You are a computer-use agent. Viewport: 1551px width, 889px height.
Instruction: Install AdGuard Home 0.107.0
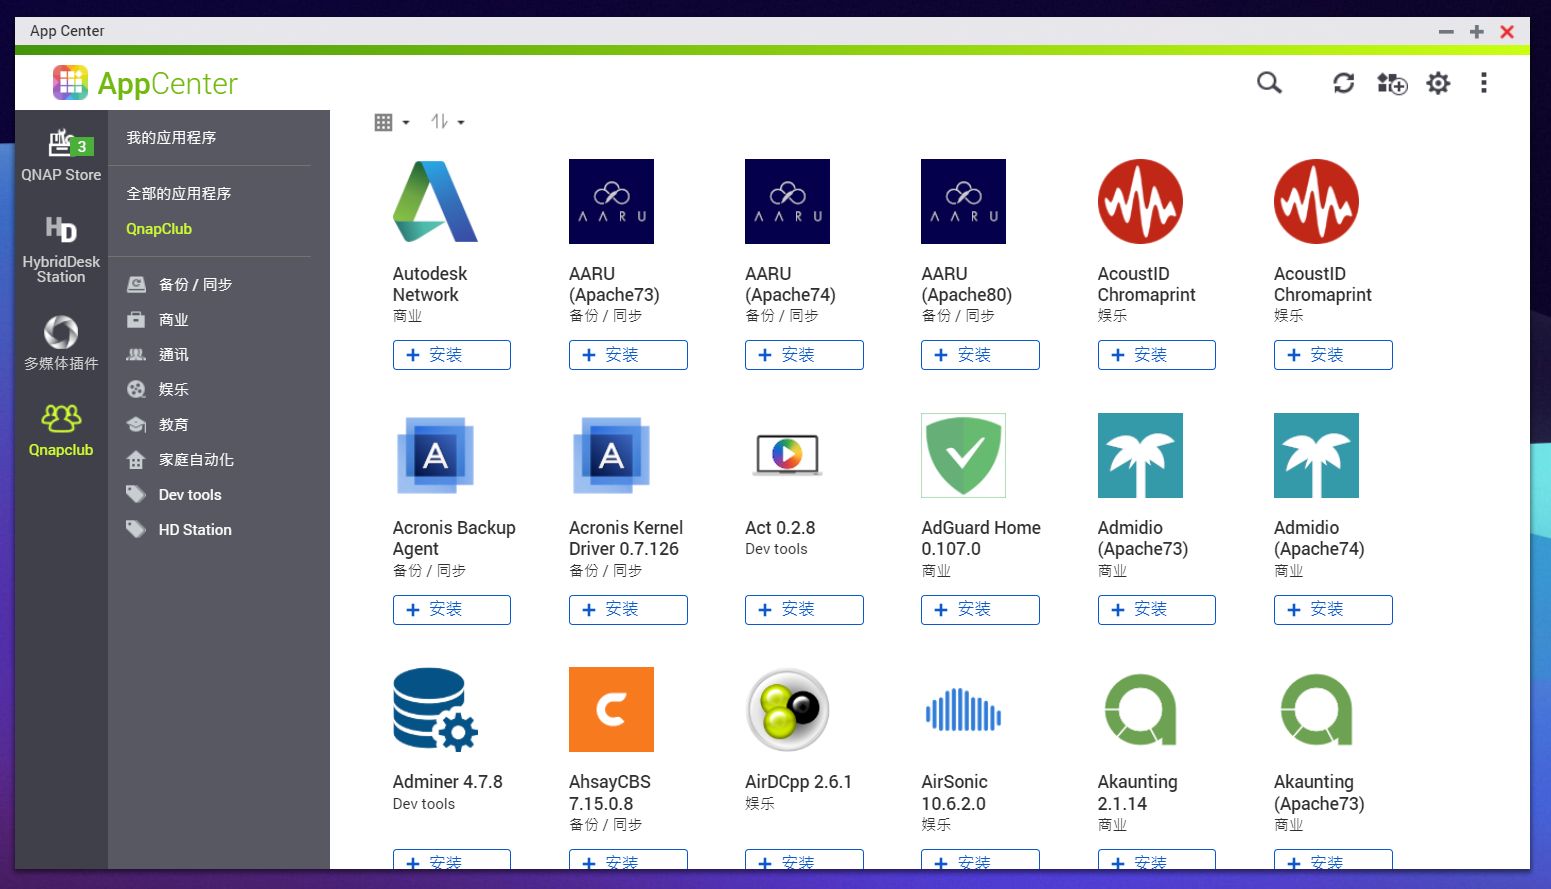click(980, 610)
